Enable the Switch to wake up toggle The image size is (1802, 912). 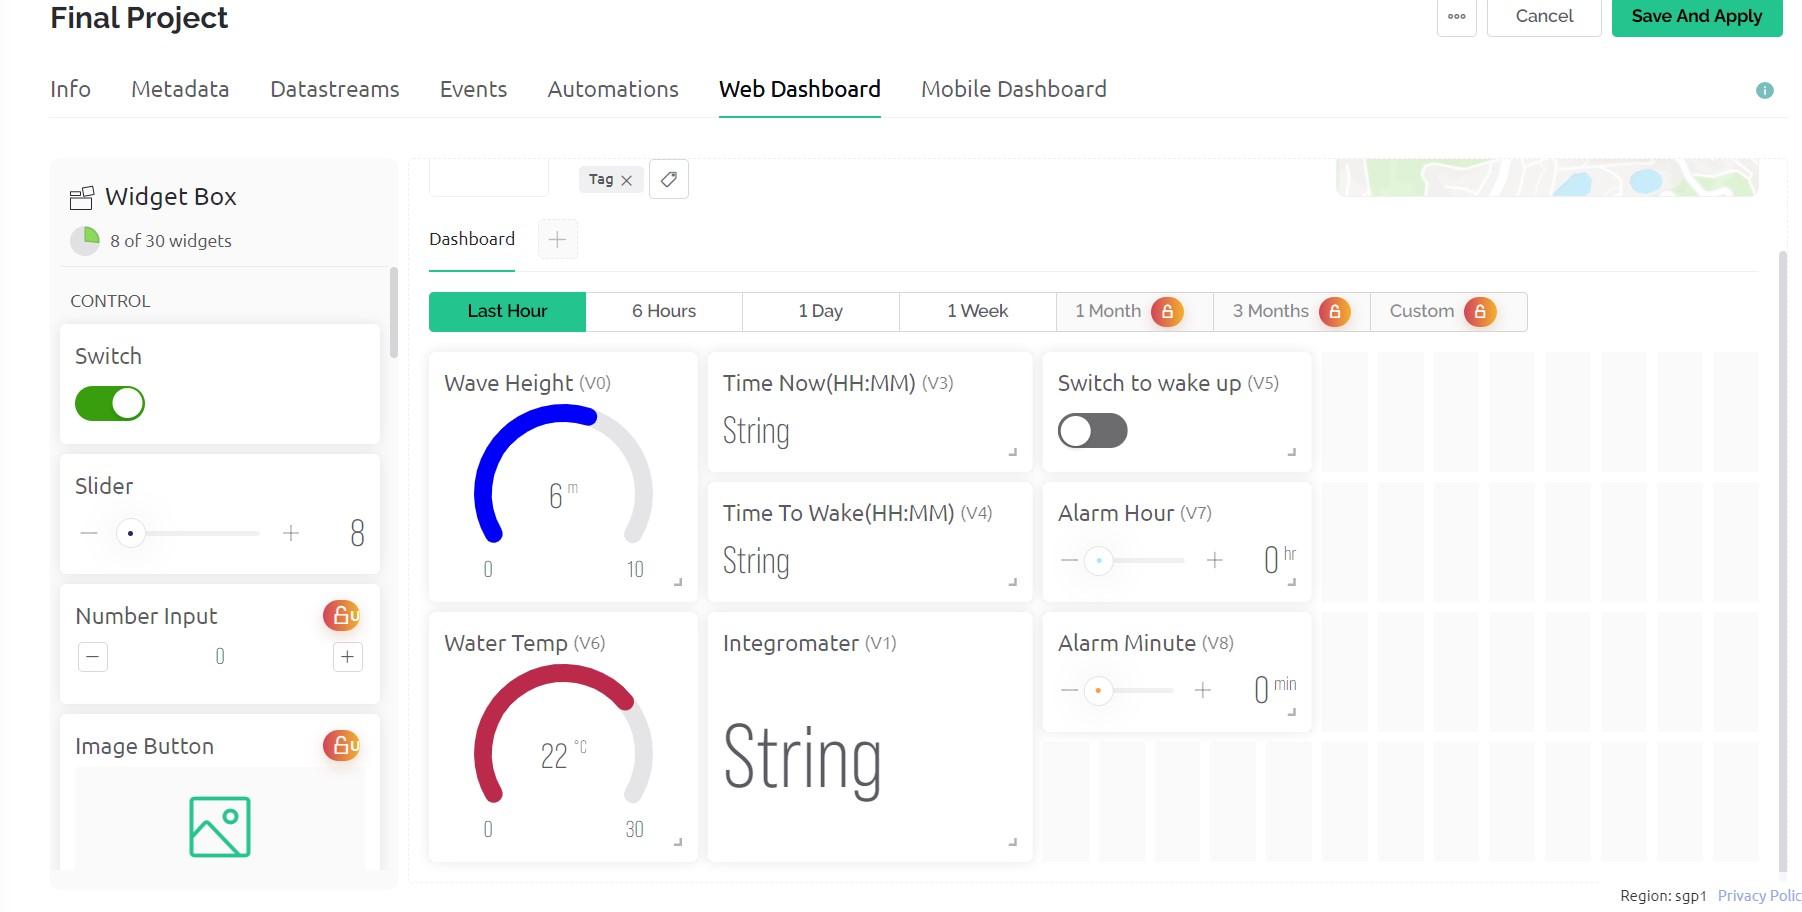1092,430
